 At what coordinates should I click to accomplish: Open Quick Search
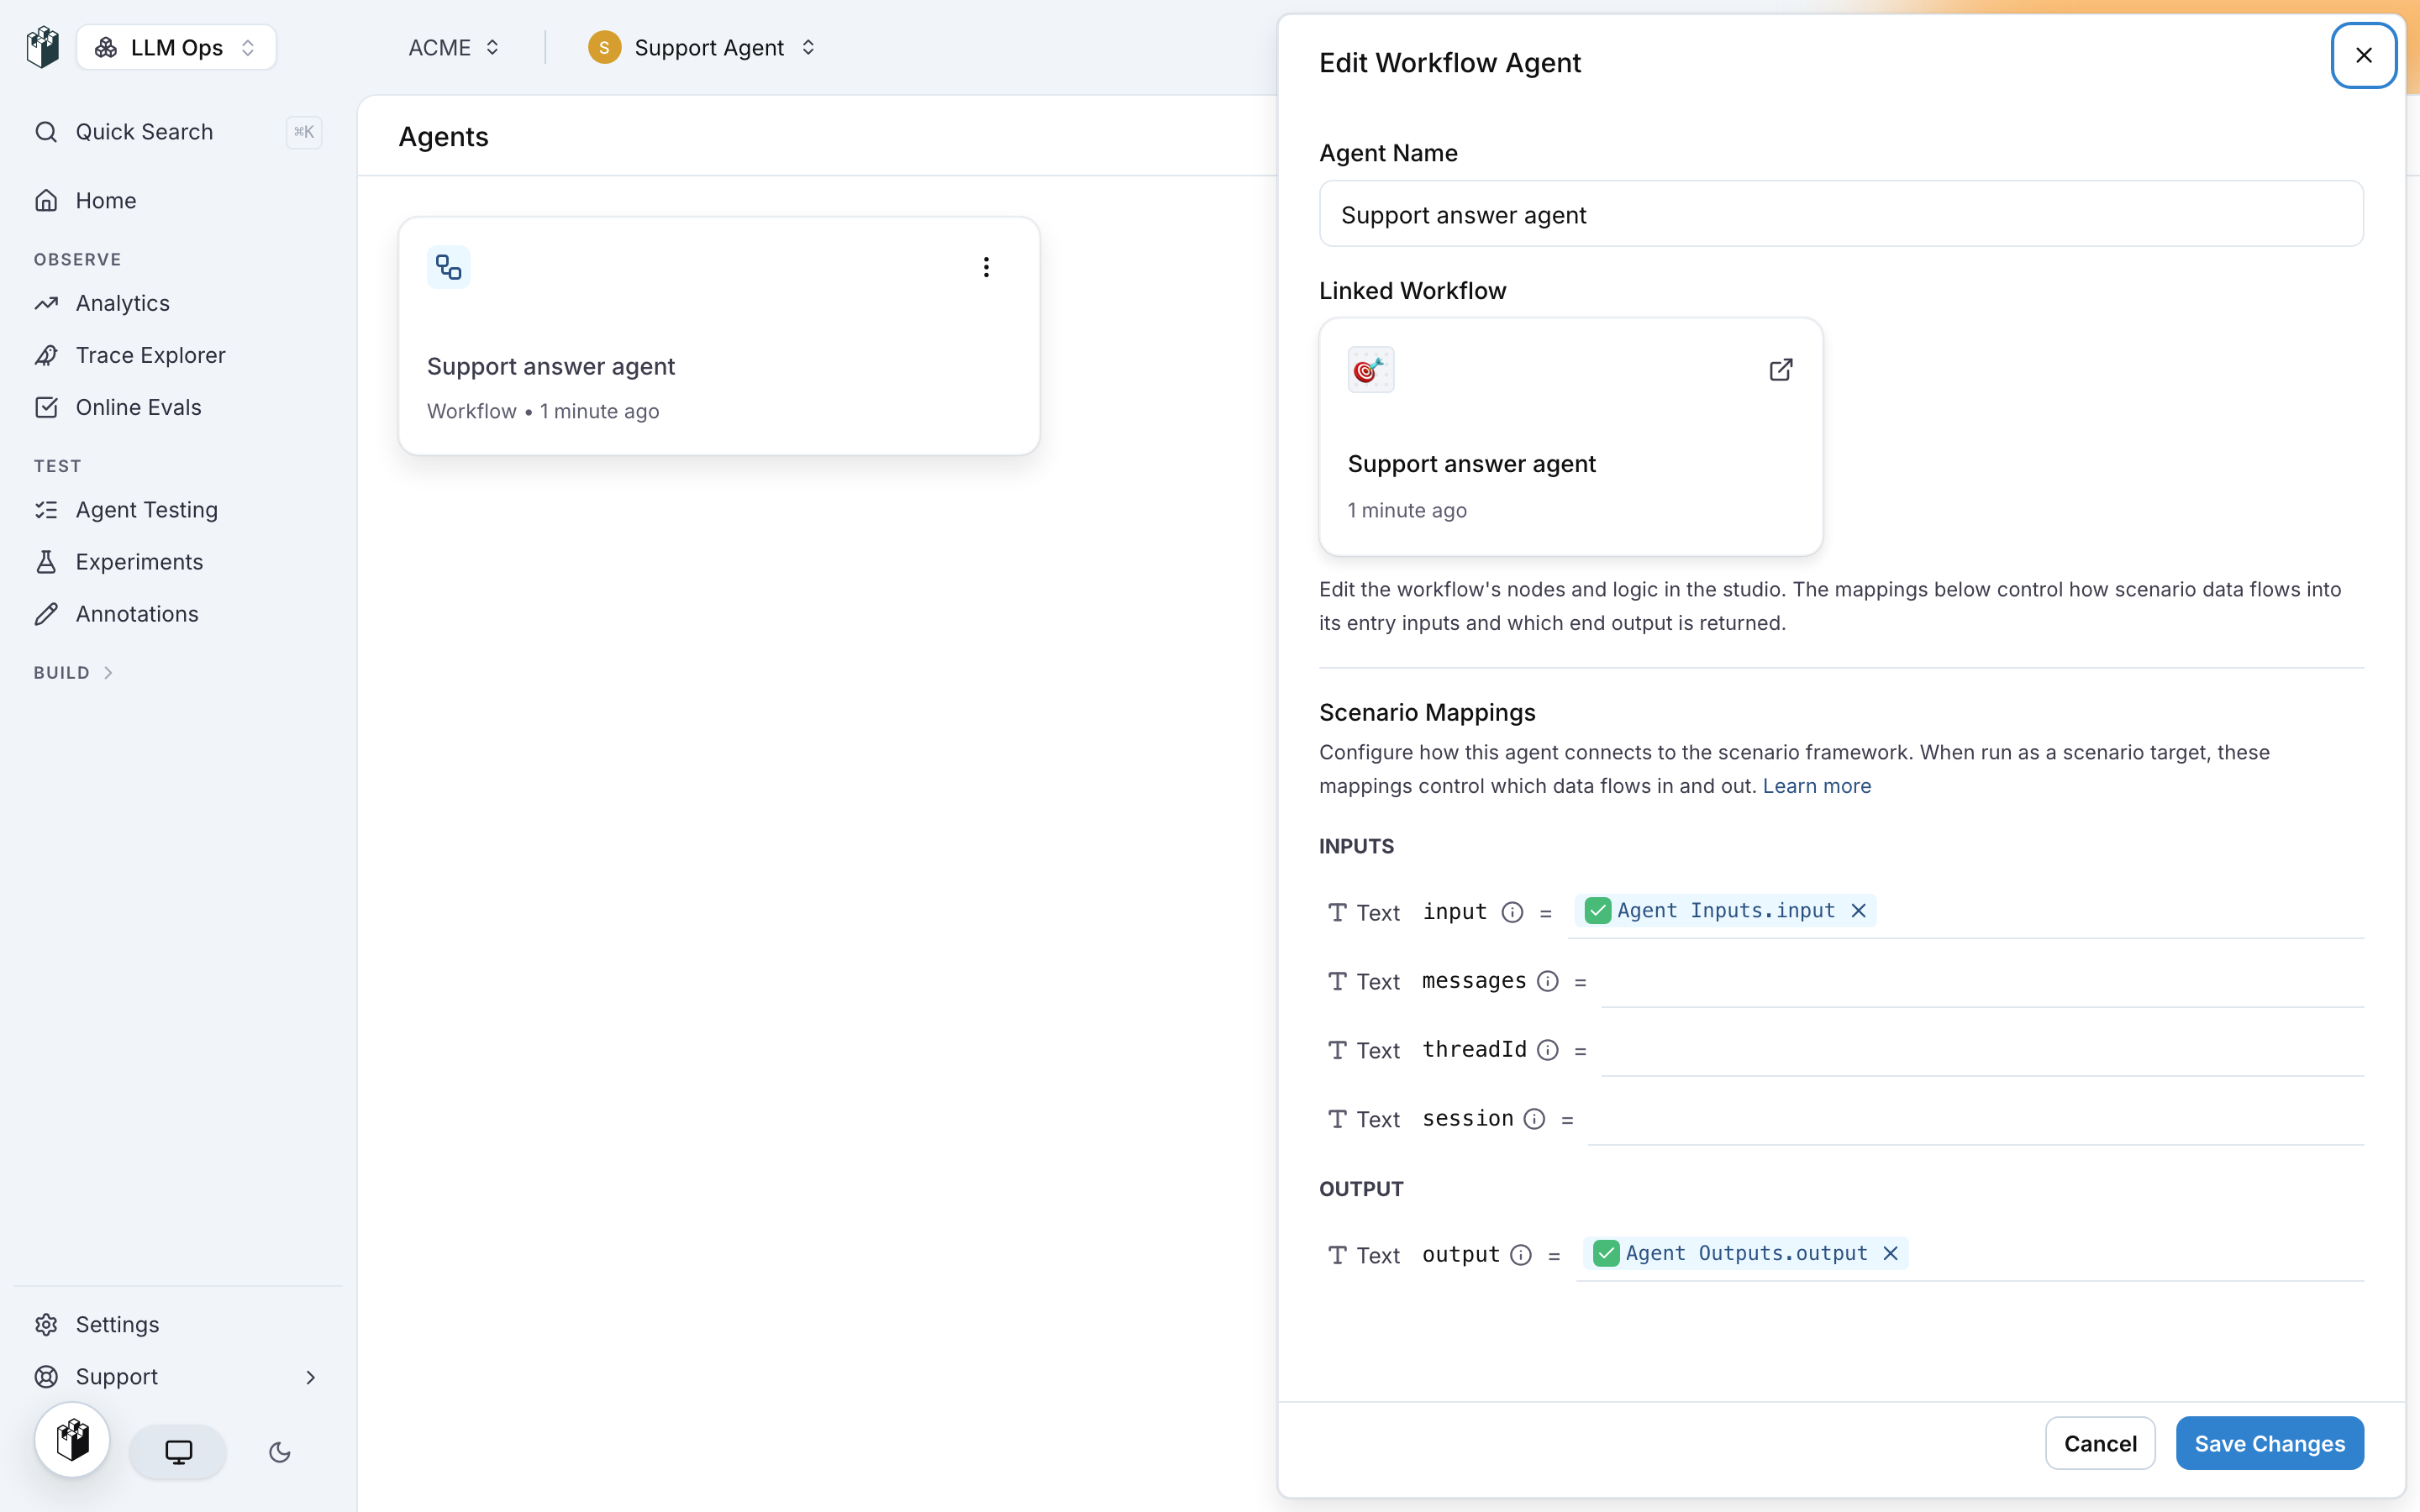point(178,132)
